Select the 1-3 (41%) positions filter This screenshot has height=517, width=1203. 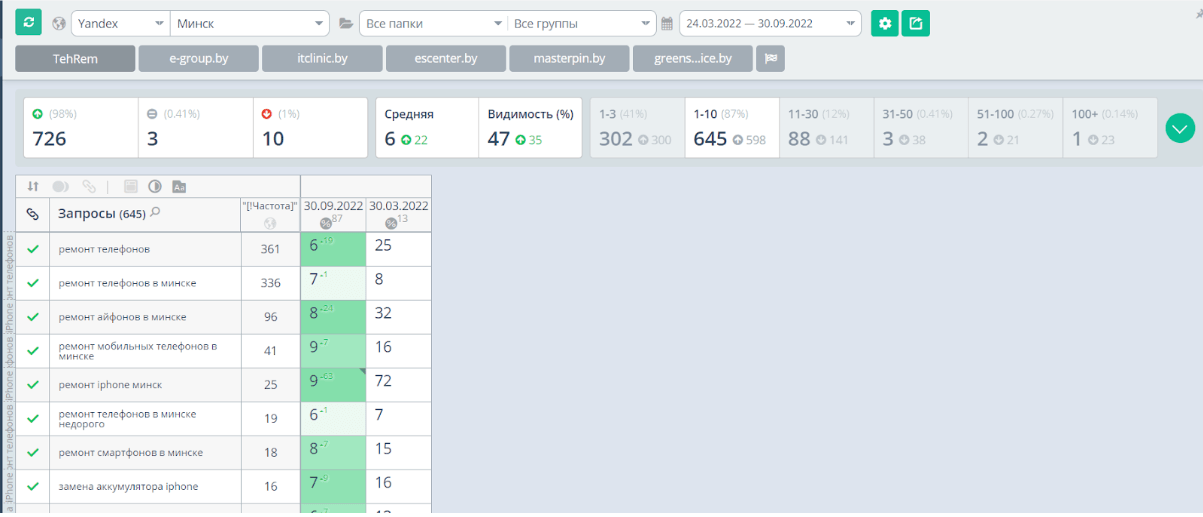coord(637,128)
